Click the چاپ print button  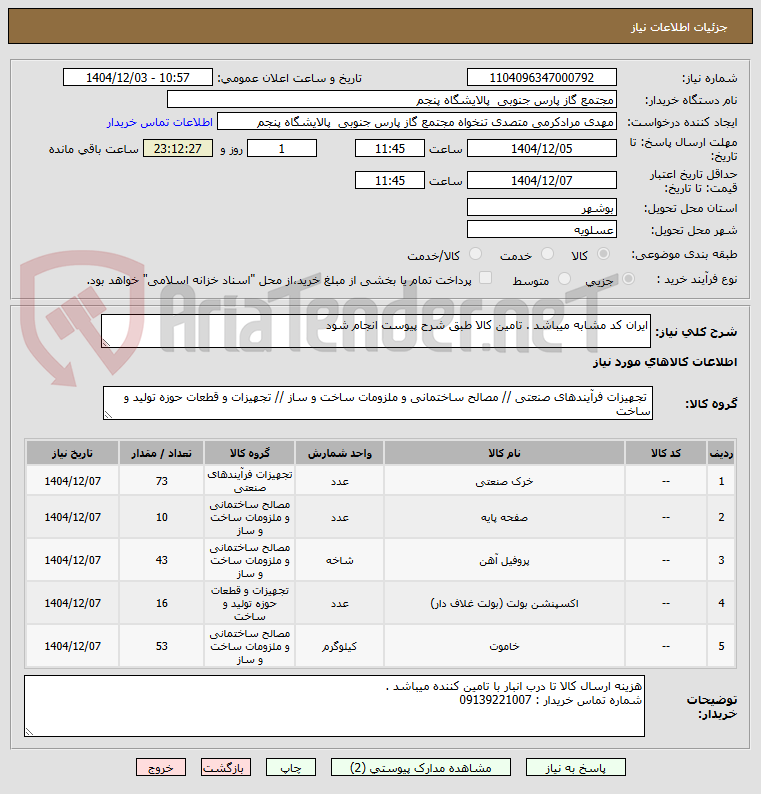click(x=291, y=768)
